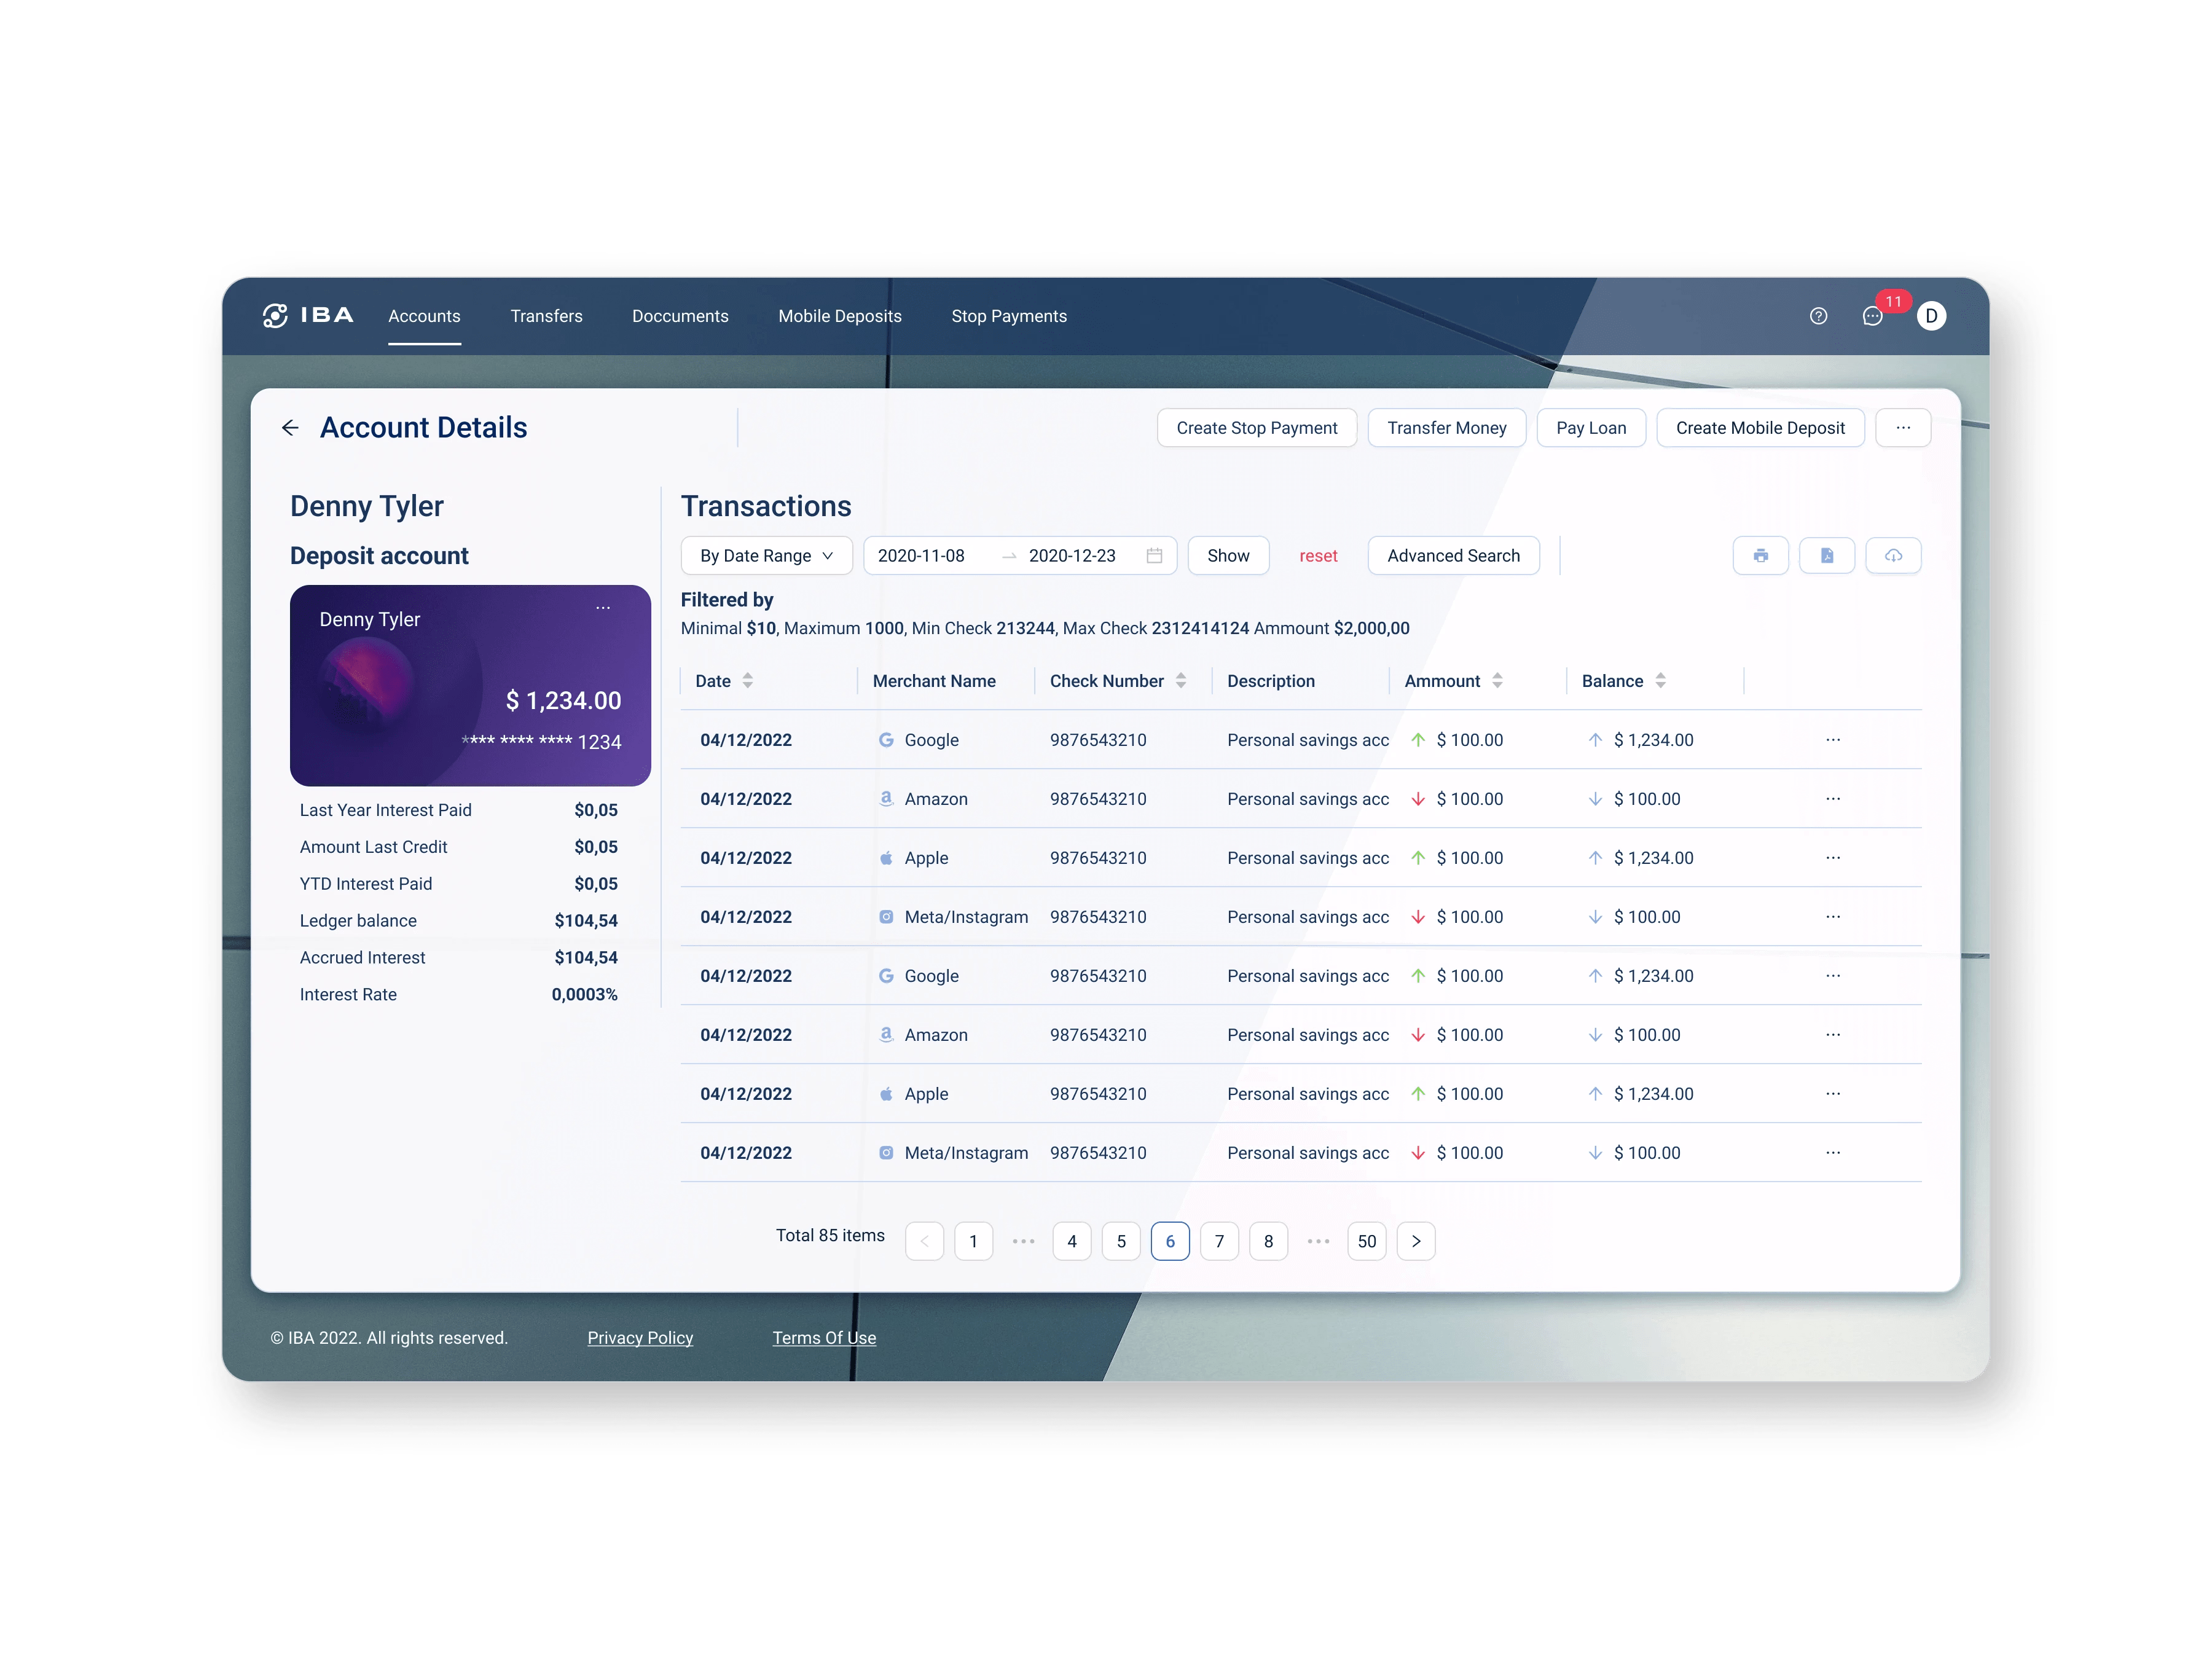Viewport: 2212px width, 1659px height.
Task: Click the print transactions icon
Action: [1760, 555]
